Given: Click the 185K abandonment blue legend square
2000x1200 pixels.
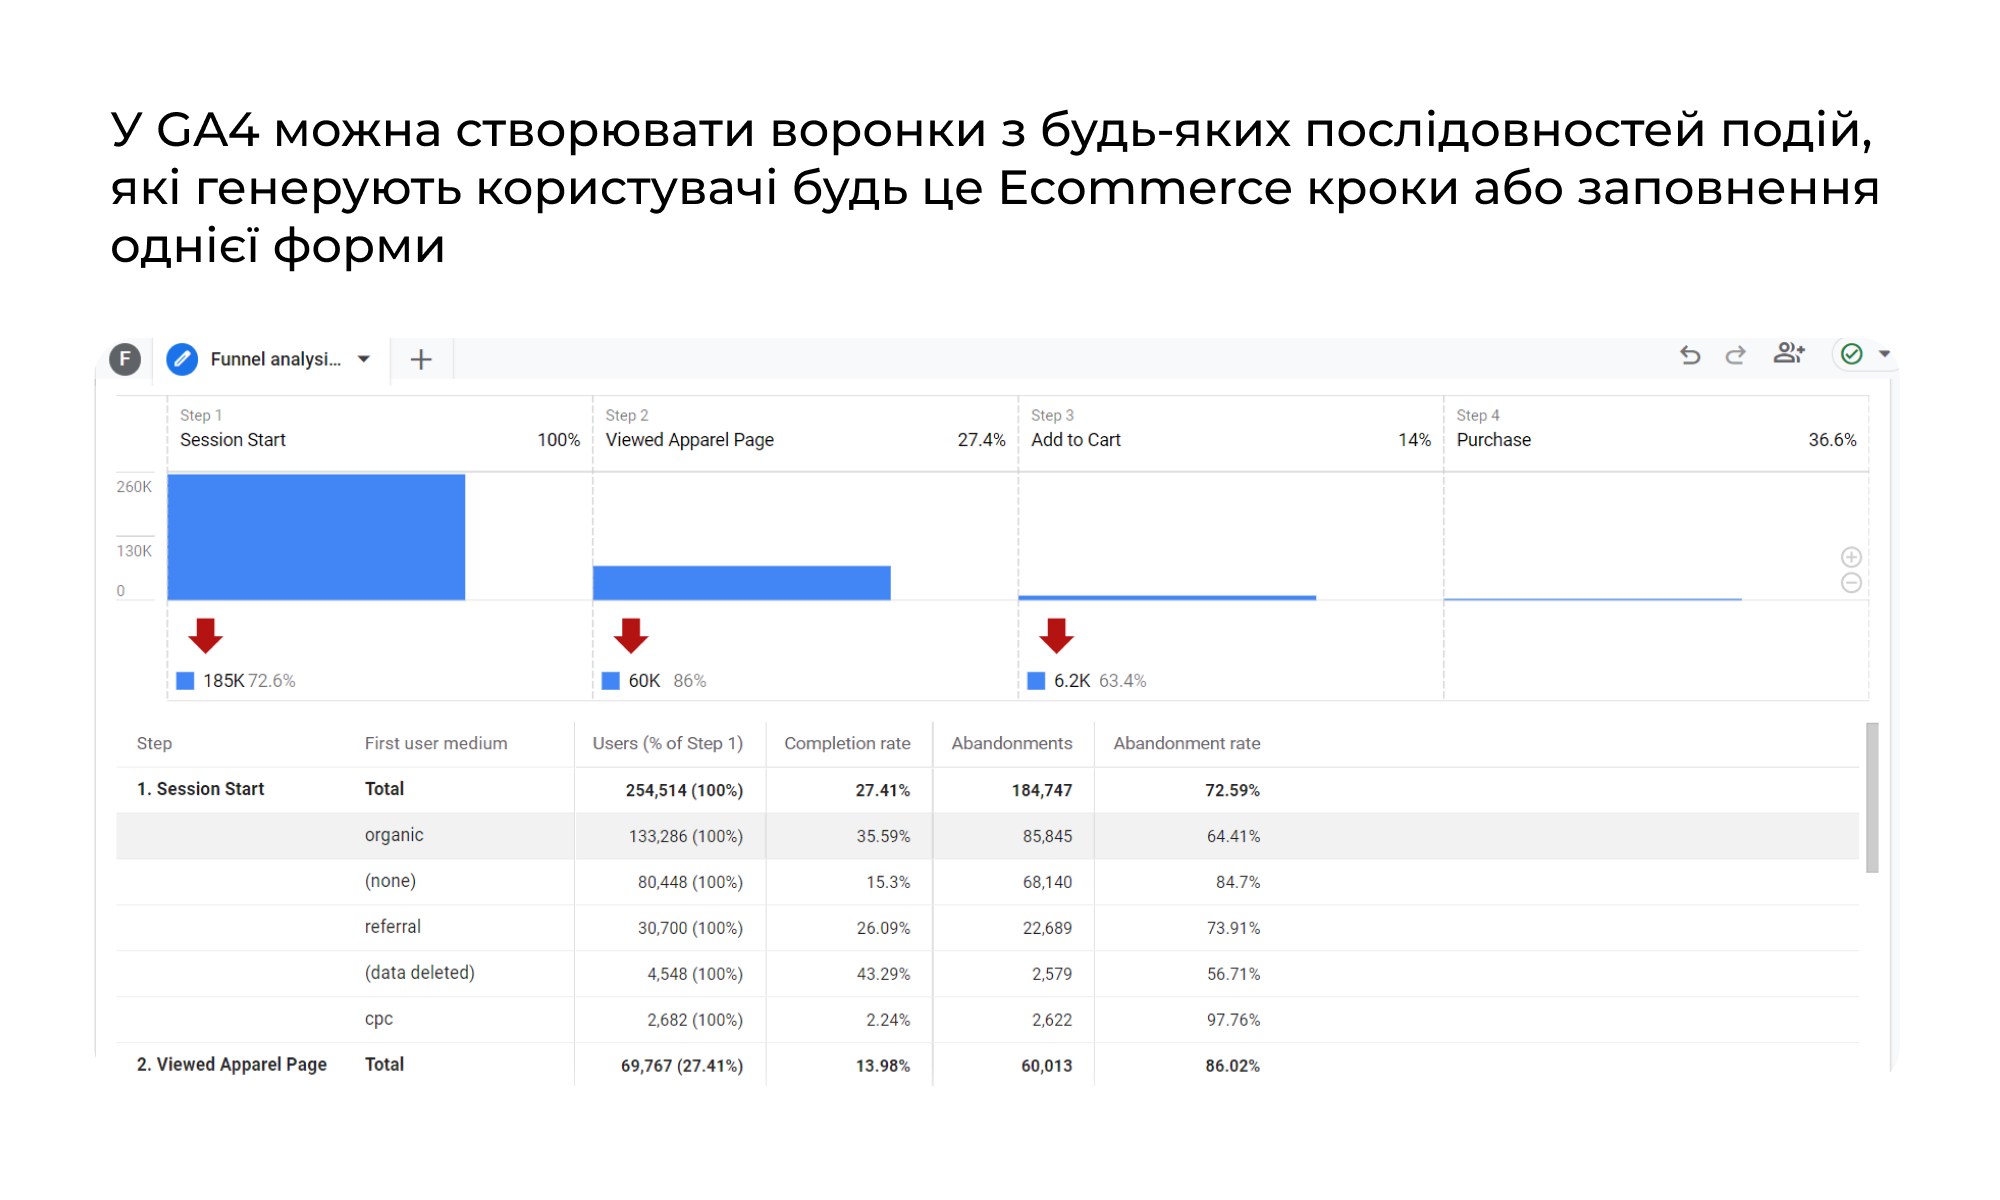Looking at the screenshot, I should pos(185,681).
